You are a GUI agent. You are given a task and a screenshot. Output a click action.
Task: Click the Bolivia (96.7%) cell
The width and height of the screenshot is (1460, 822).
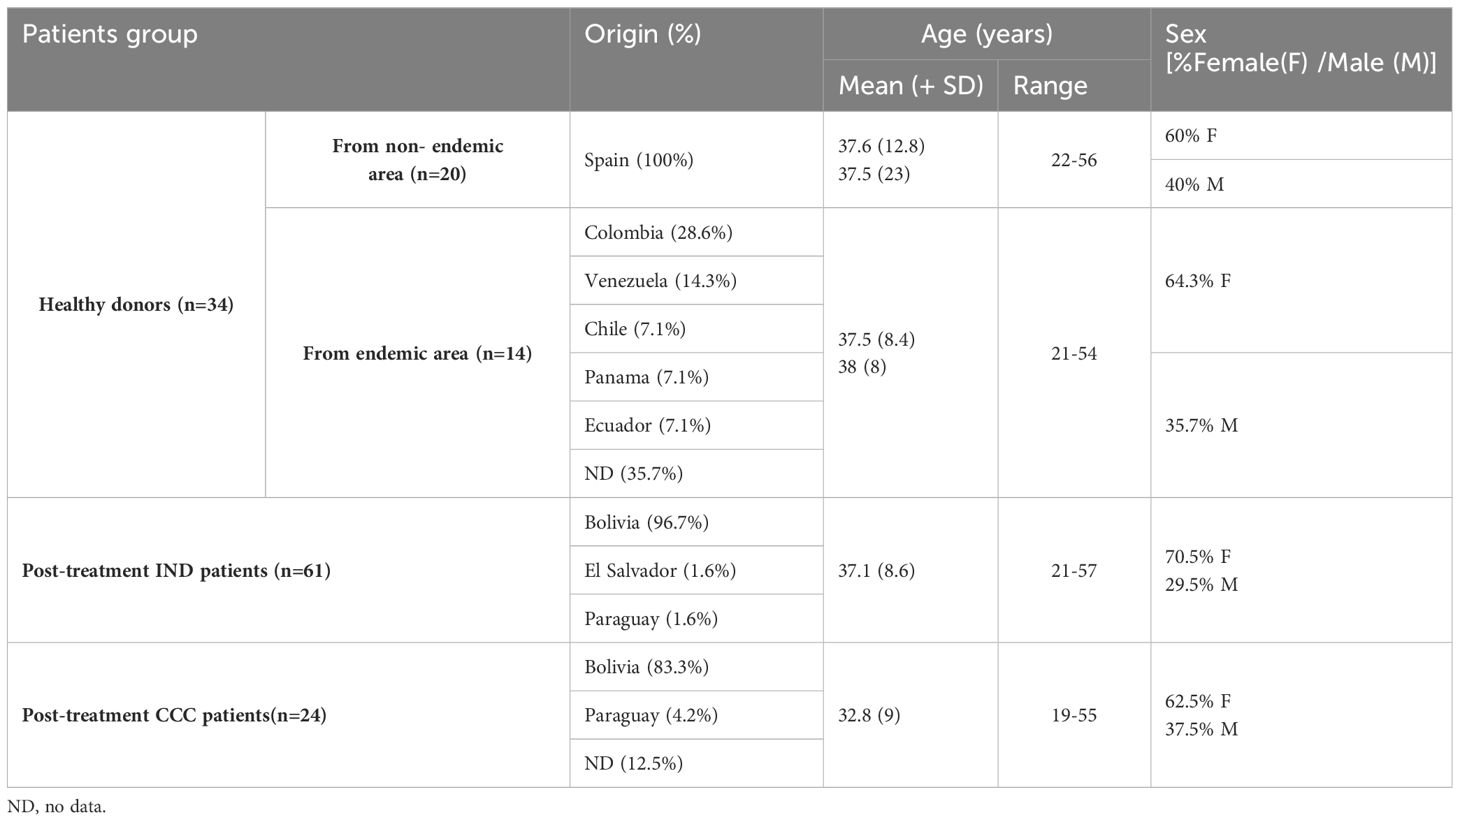[x=697, y=522]
